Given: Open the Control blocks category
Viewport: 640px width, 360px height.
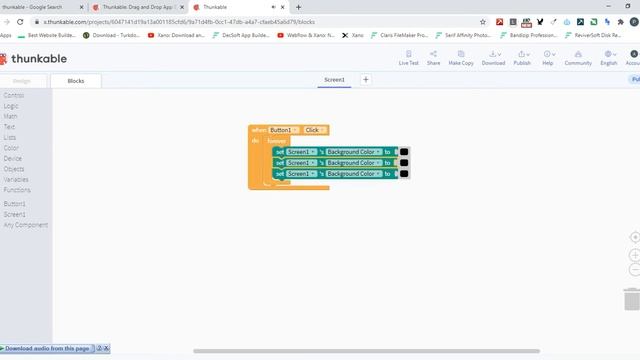Looking at the screenshot, I should pyautogui.click(x=14, y=95).
